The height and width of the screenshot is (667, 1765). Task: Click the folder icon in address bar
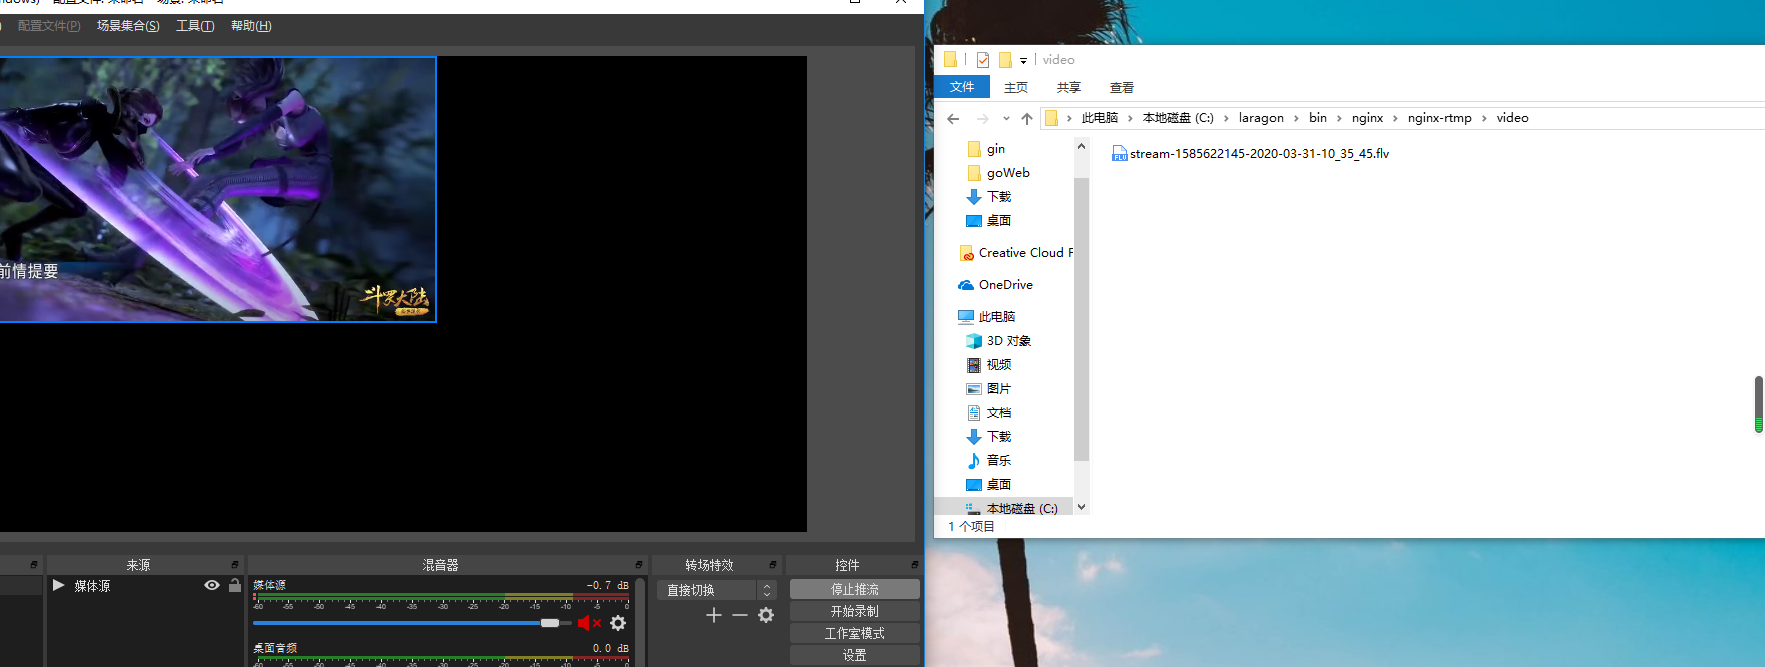click(x=1051, y=118)
